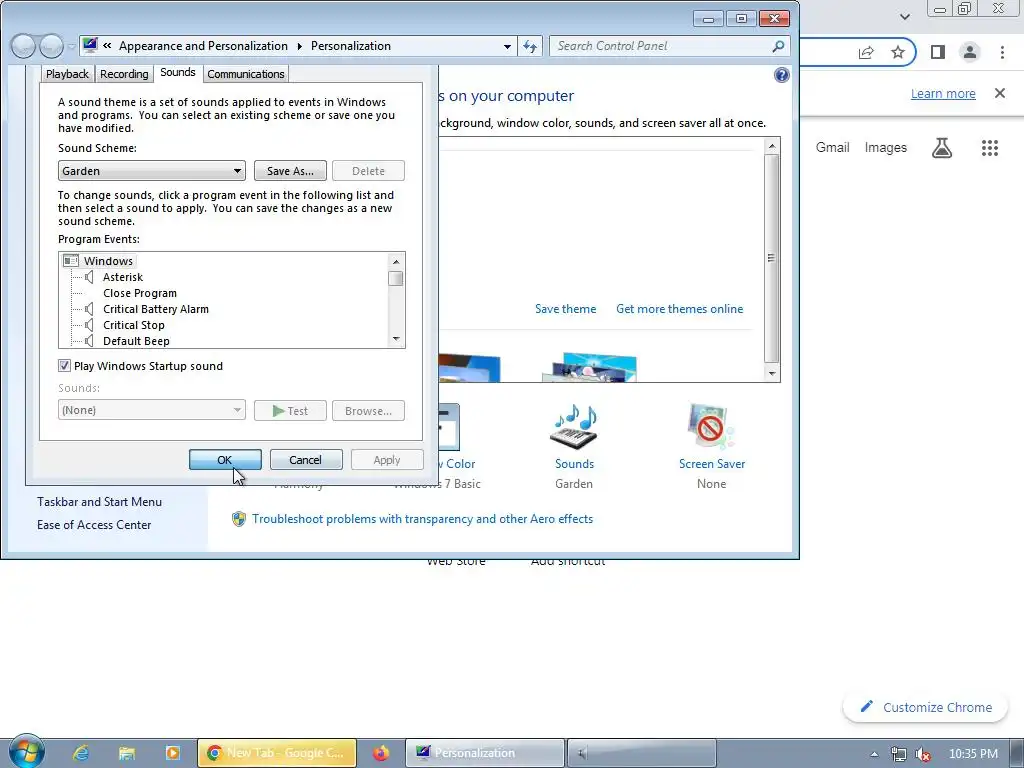Bookmark this page with the star icon
The height and width of the screenshot is (768, 1024).
point(898,52)
